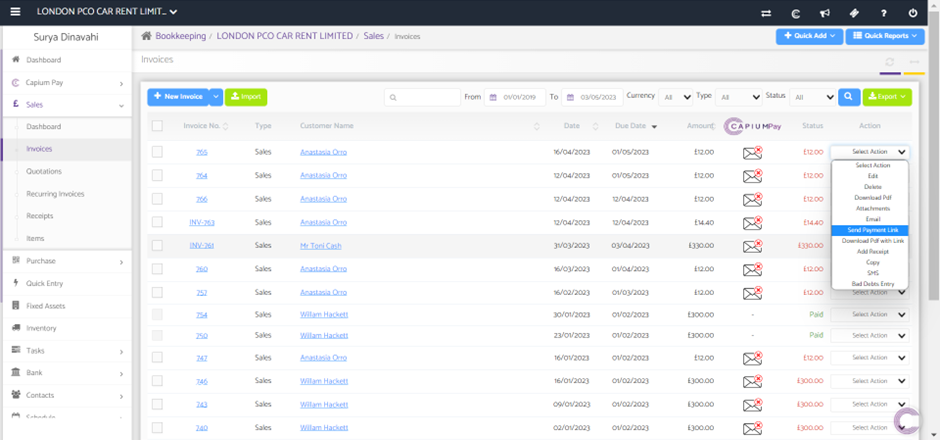Click the envelope icon for invoice 743
Screen dimensions: 940x440
point(752,405)
